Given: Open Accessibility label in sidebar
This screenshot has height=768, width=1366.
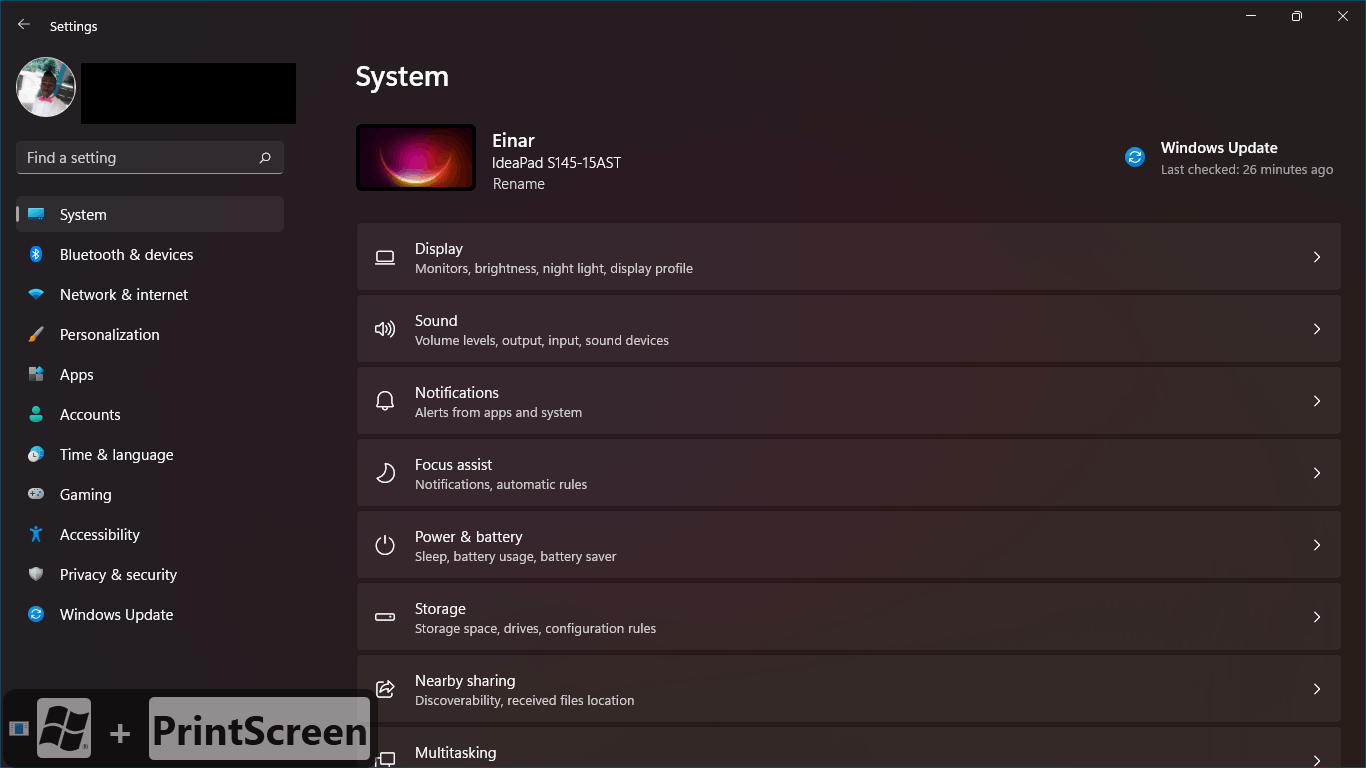Looking at the screenshot, I should click(99, 534).
